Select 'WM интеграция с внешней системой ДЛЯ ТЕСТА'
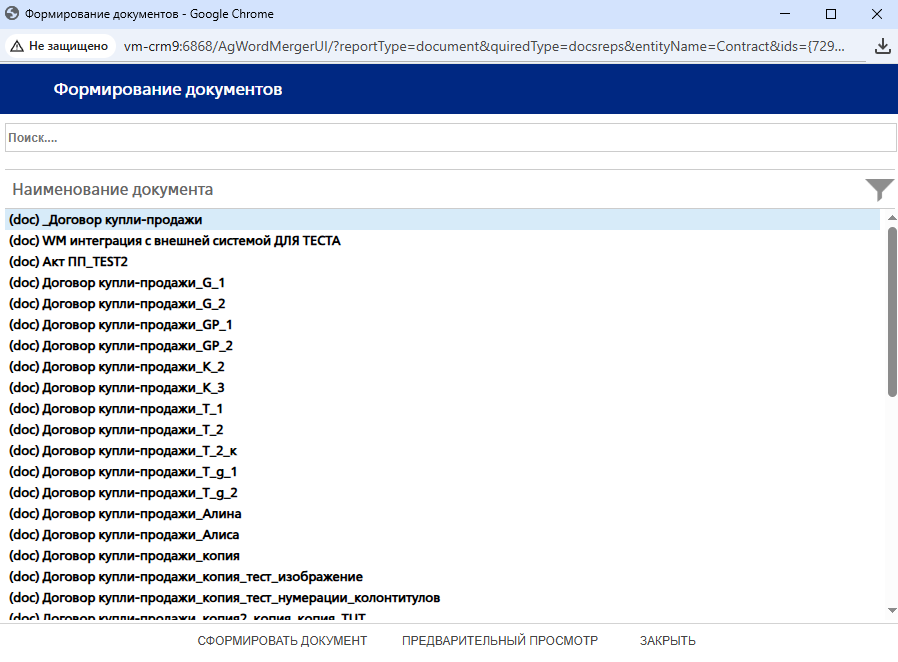Image resolution: width=898 pixels, height=662 pixels. coord(175,241)
